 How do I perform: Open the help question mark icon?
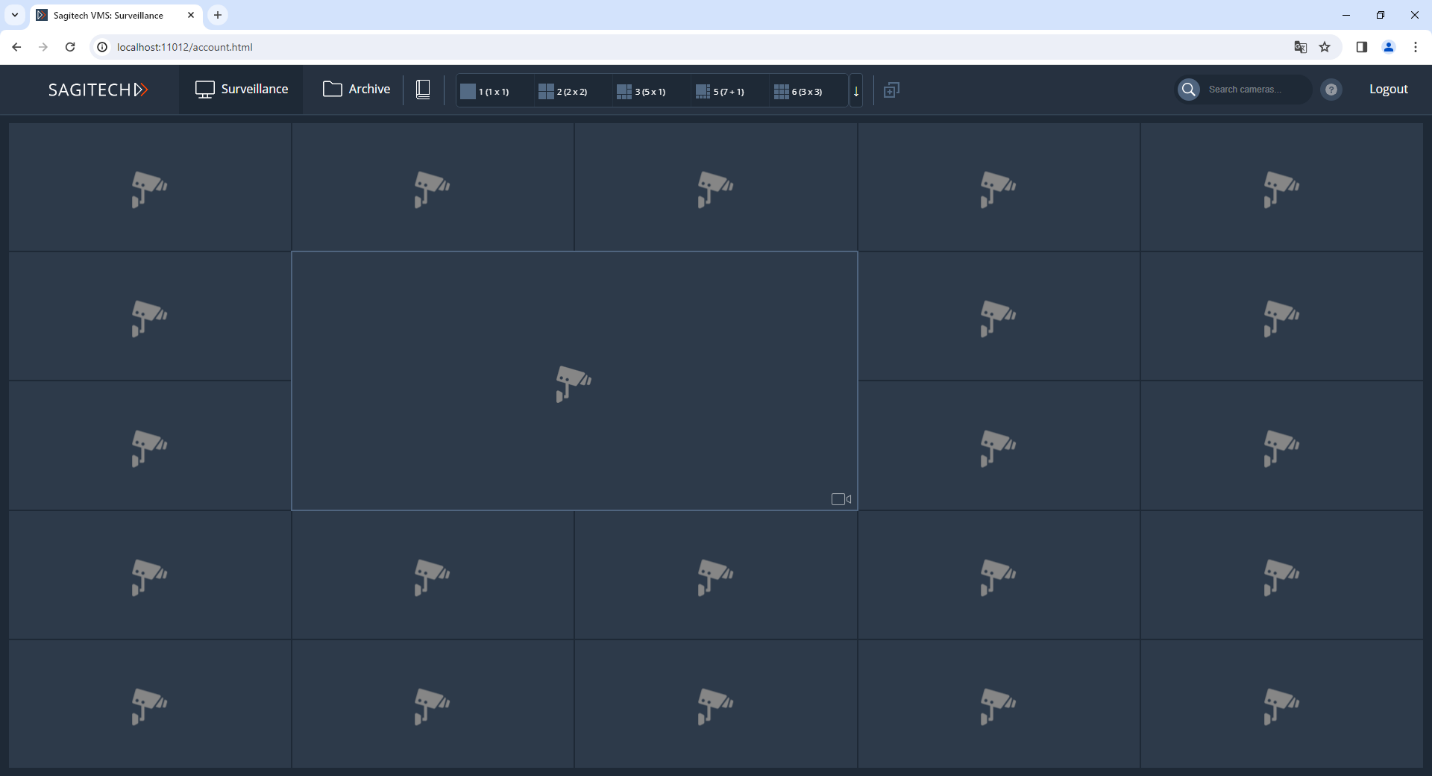click(x=1331, y=90)
